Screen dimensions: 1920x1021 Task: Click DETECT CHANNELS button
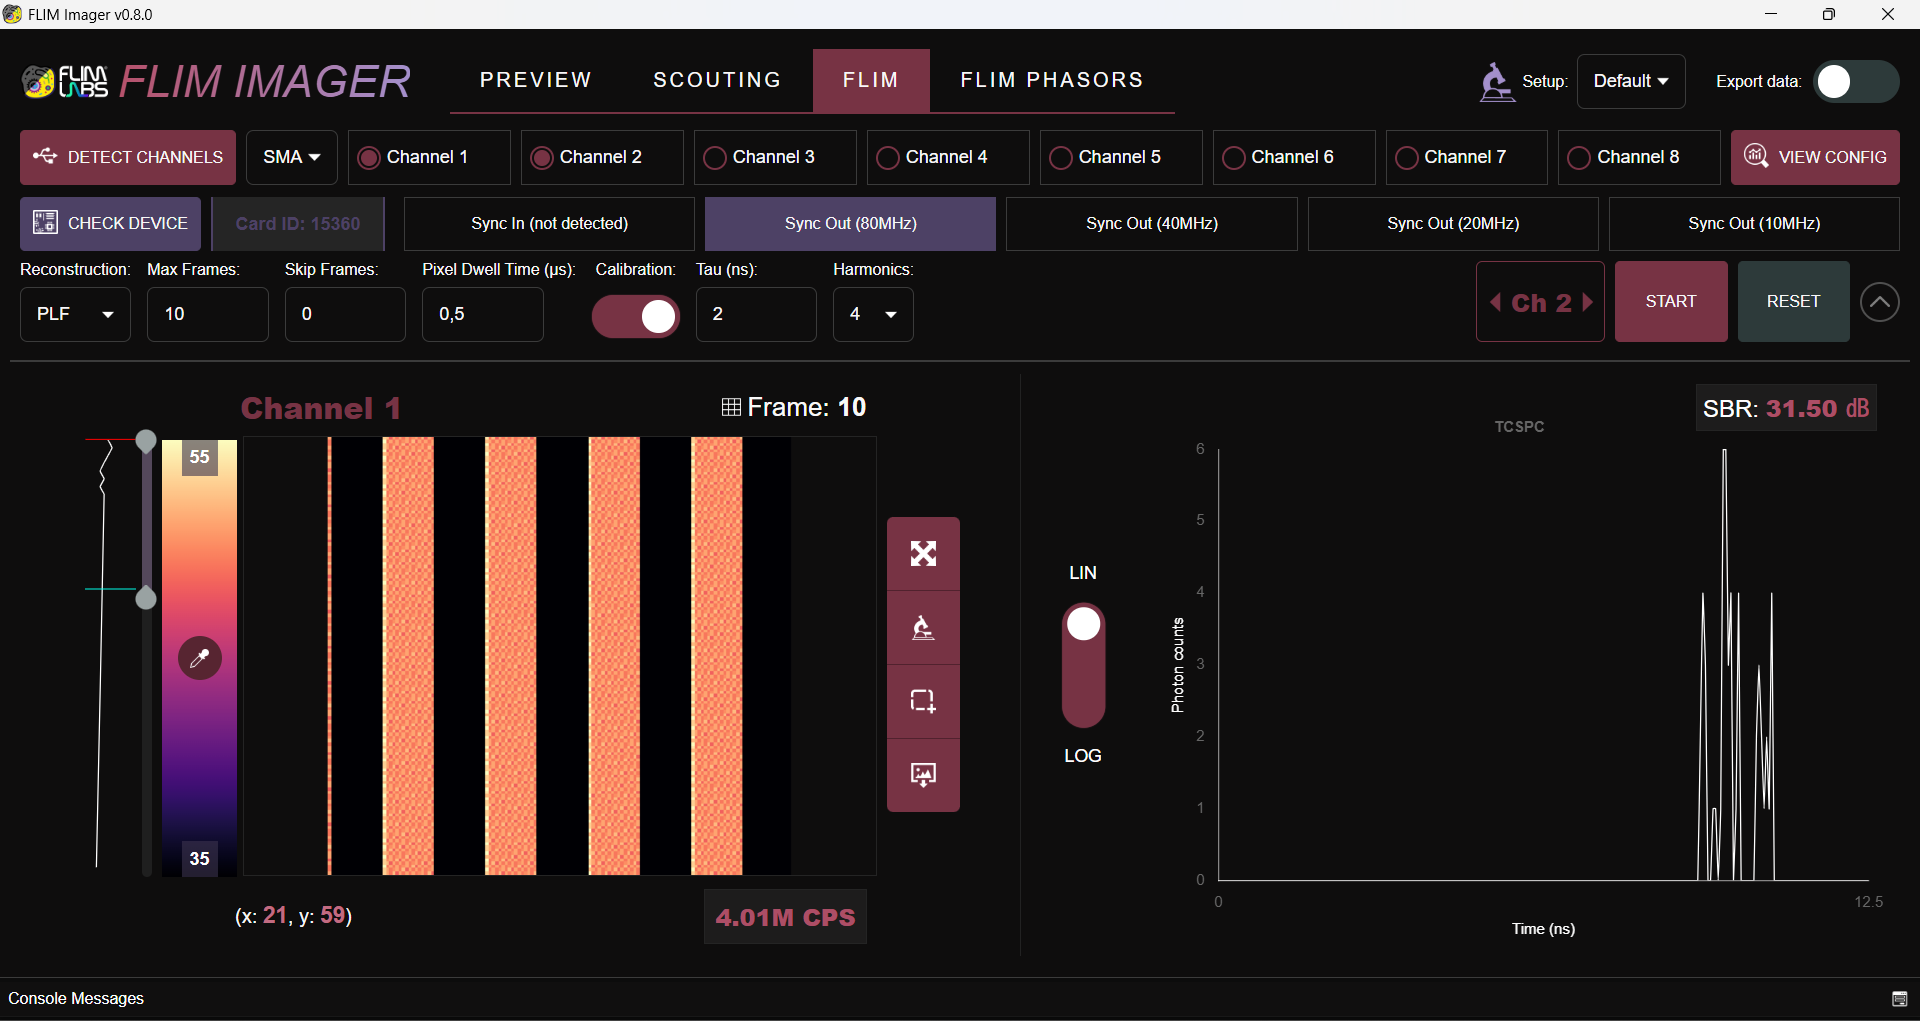pyautogui.click(x=128, y=157)
